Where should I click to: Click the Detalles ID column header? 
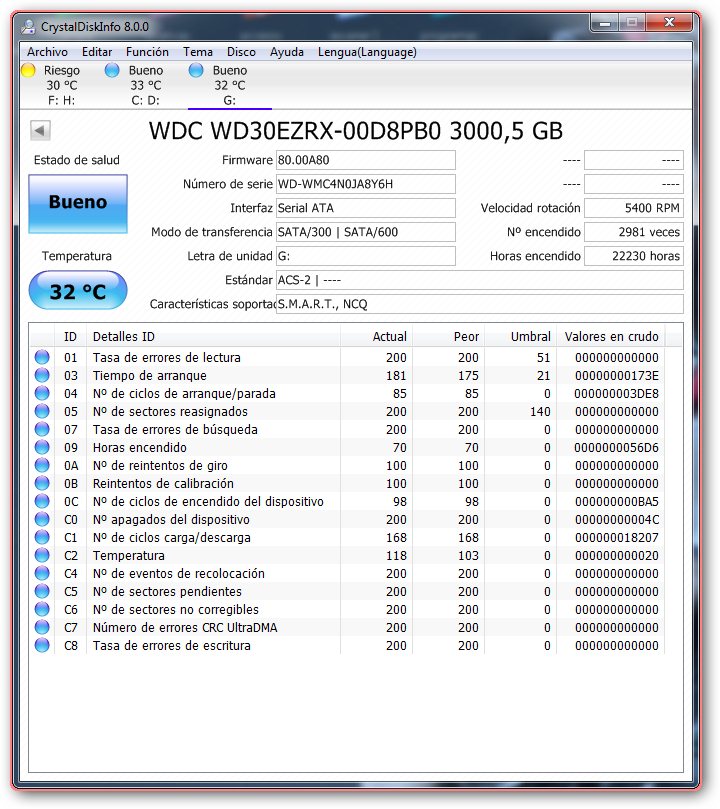pyautogui.click(x=213, y=336)
